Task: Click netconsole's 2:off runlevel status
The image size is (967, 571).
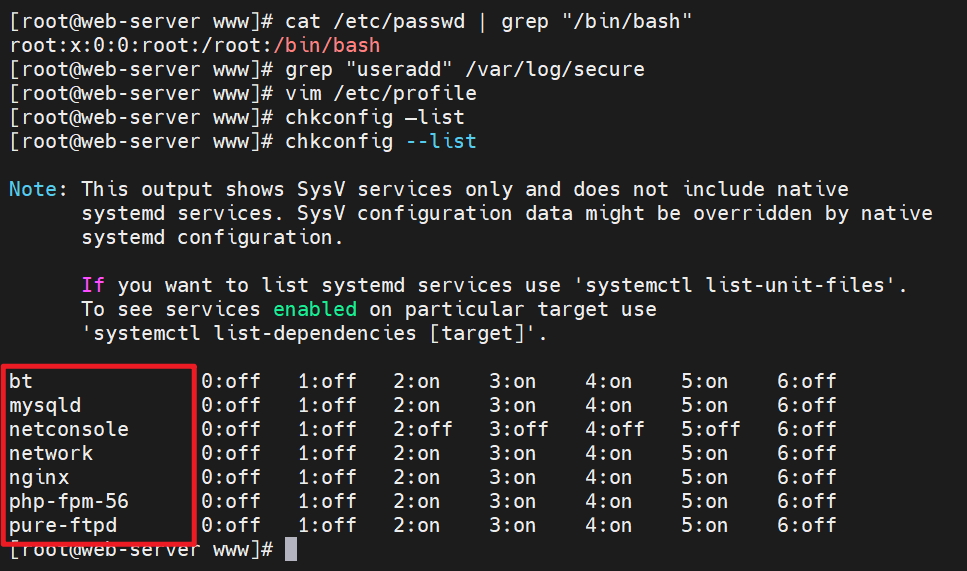Action: [x=422, y=429]
